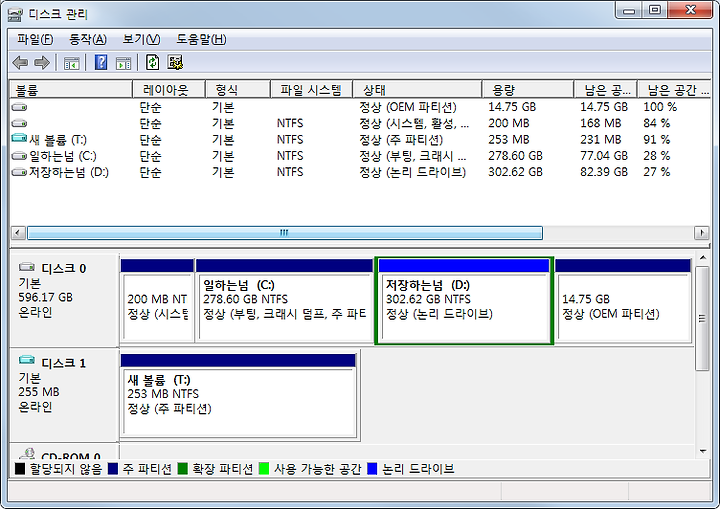
Task: Click the Settings toolbar icon with star
Action: (175, 62)
